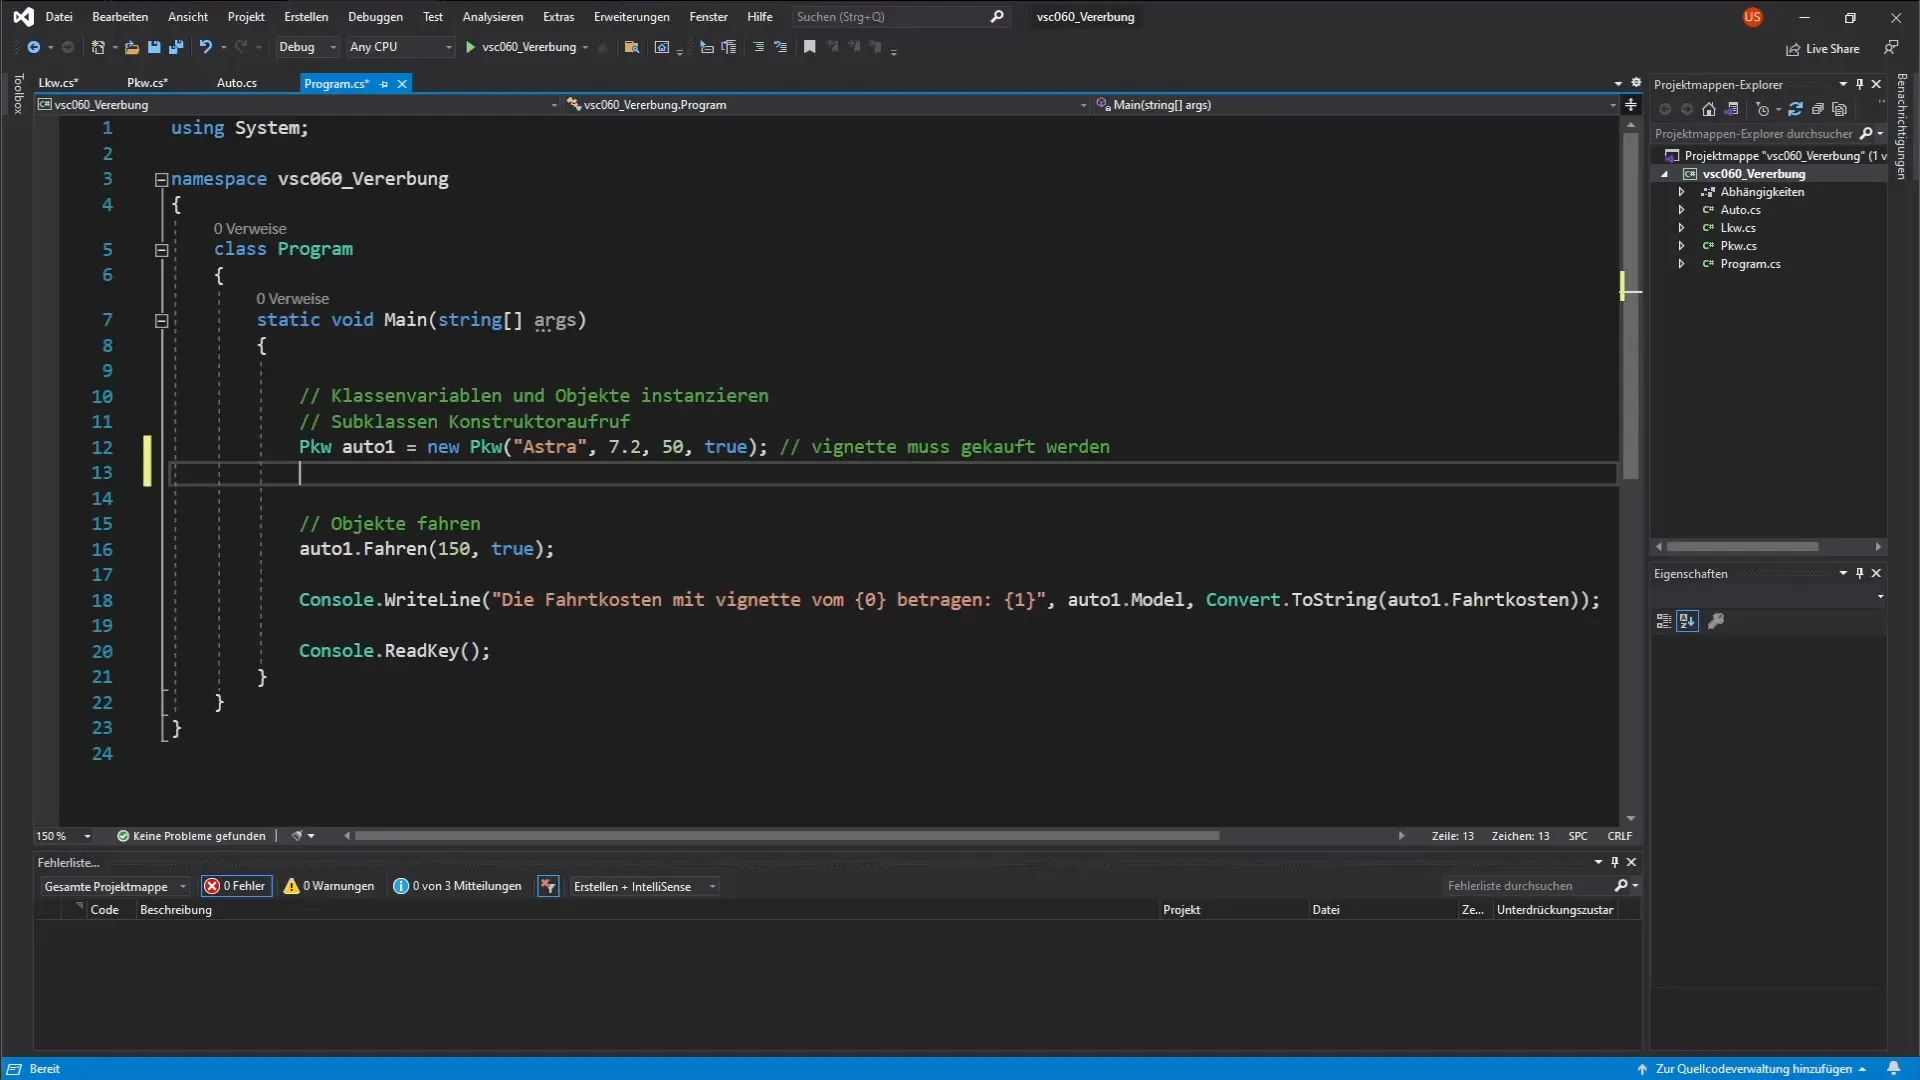Screen dimensions: 1920x1080
Task: Click the Navigate Backward arrow in toolbar
Action: tap(33, 47)
